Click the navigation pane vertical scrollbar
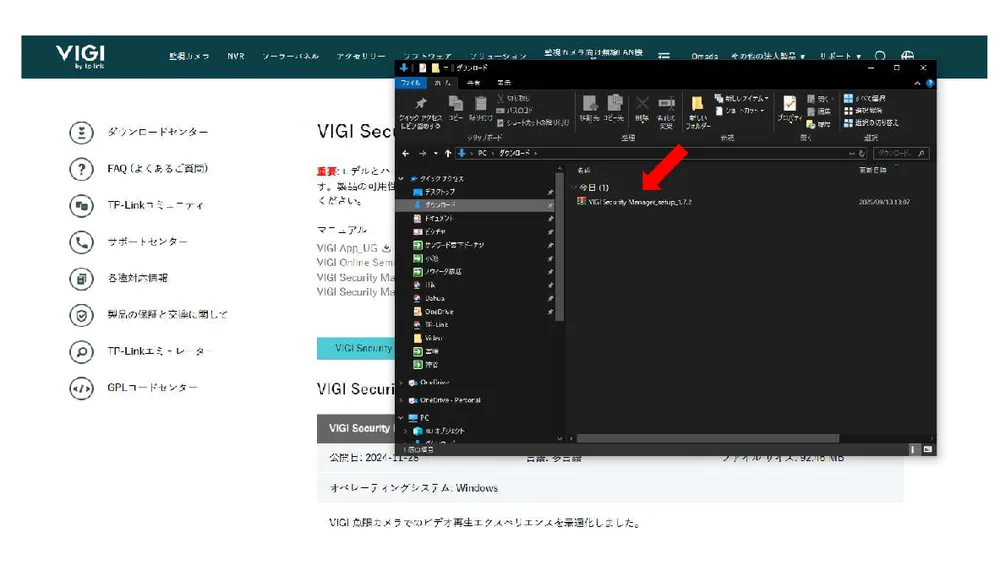The height and width of the screenshot is (576, 1000). [559, 247]
